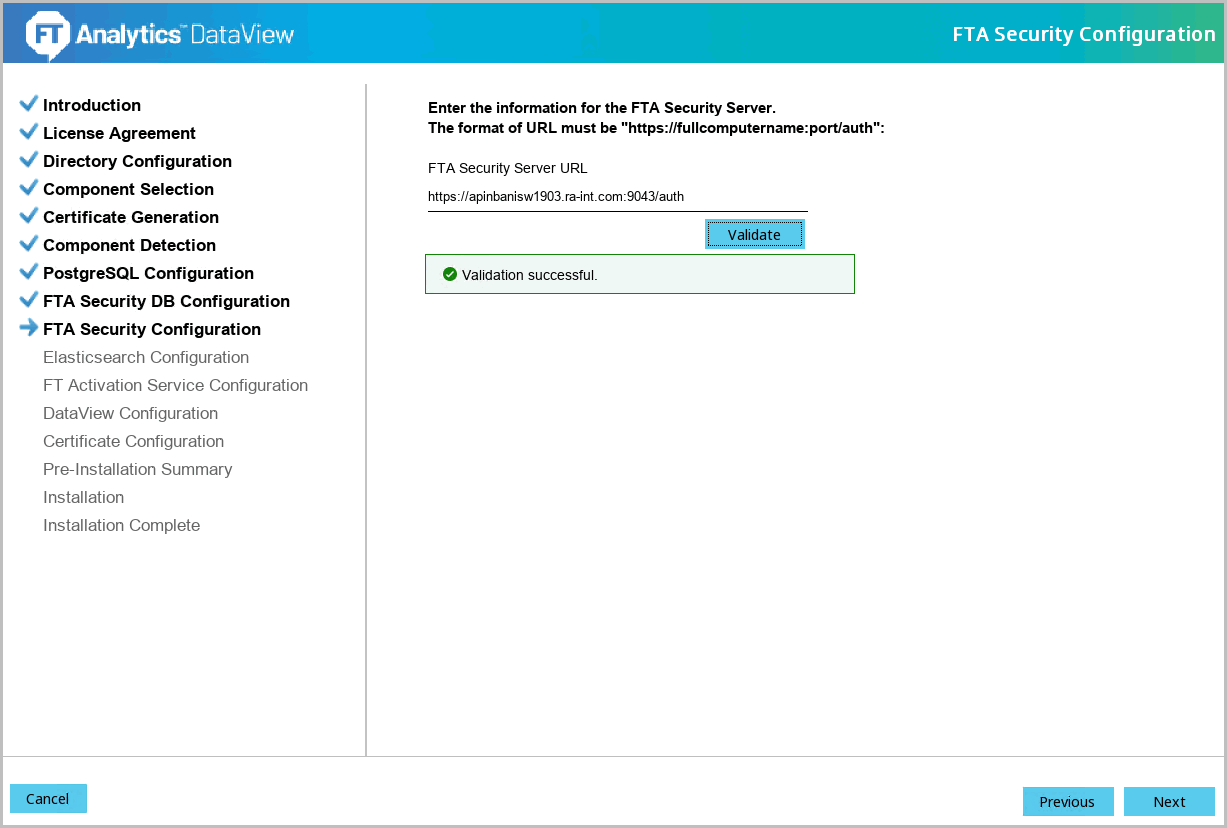Click the blue arrow beside FTA Security Configuration
This screenshot has width=1227, height=828.
29,328
